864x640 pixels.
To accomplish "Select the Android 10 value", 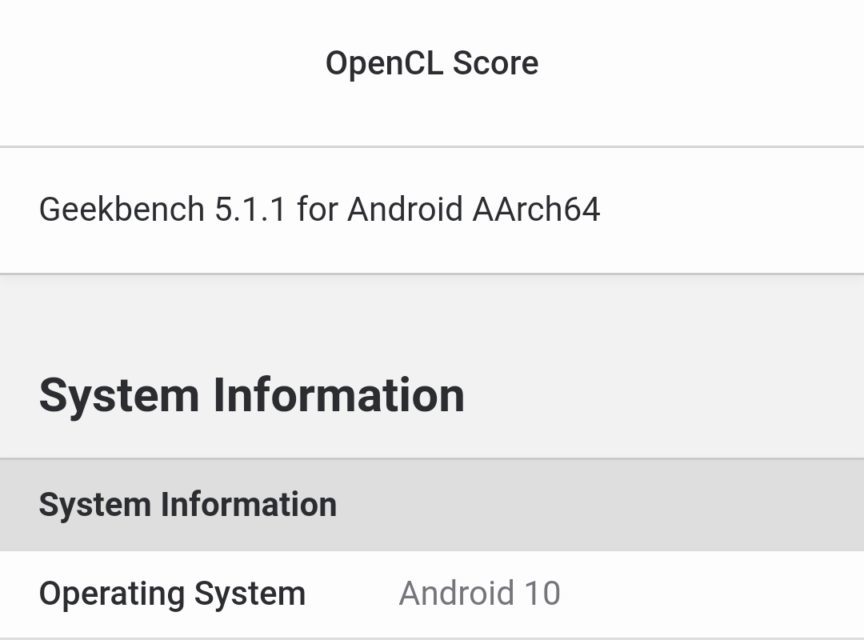I will 479,593.
